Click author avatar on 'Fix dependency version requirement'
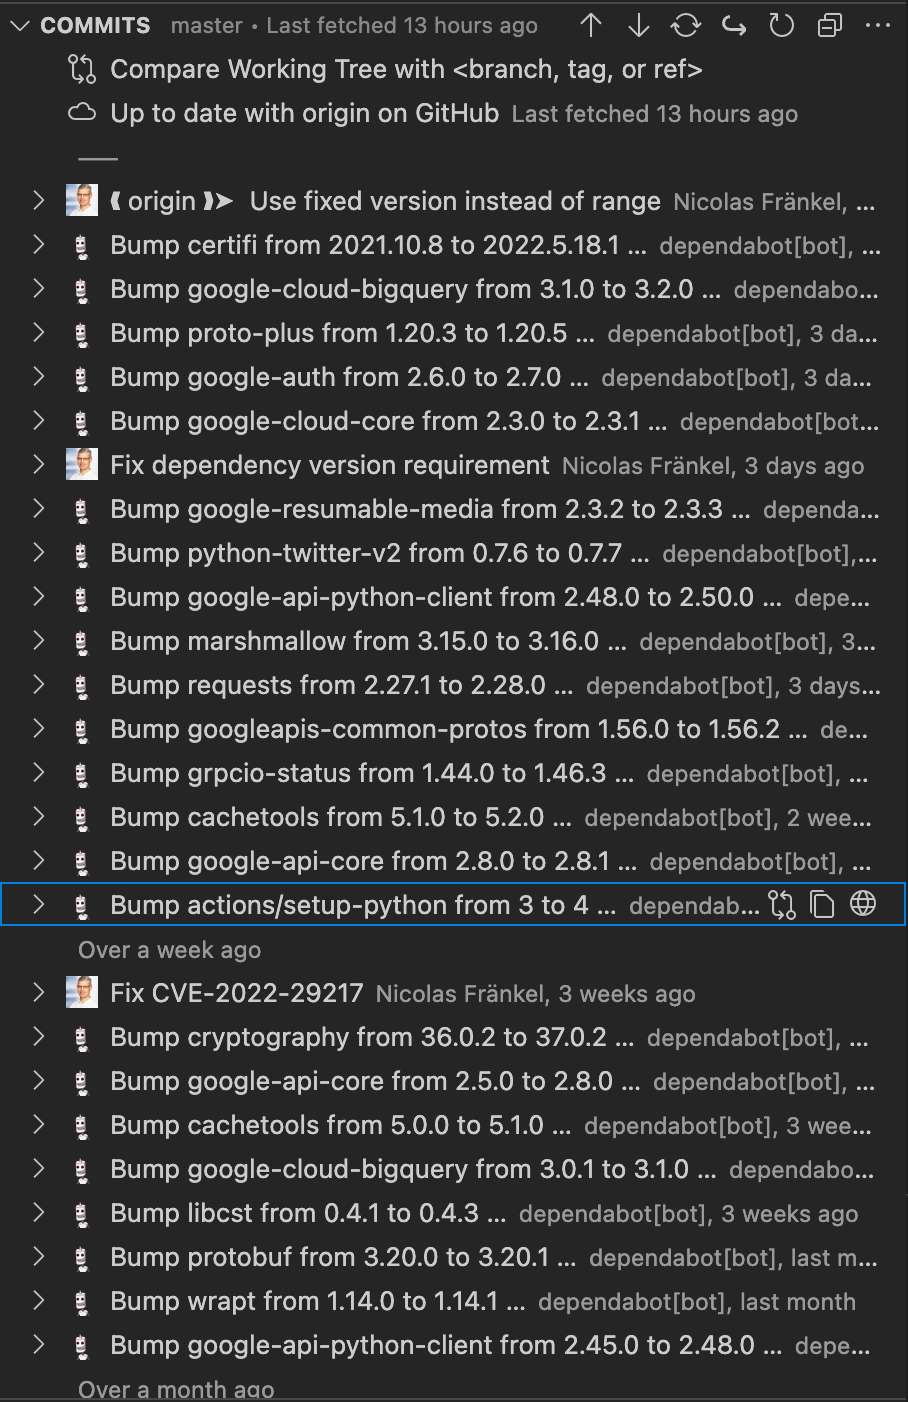 [x=82, y=465]
